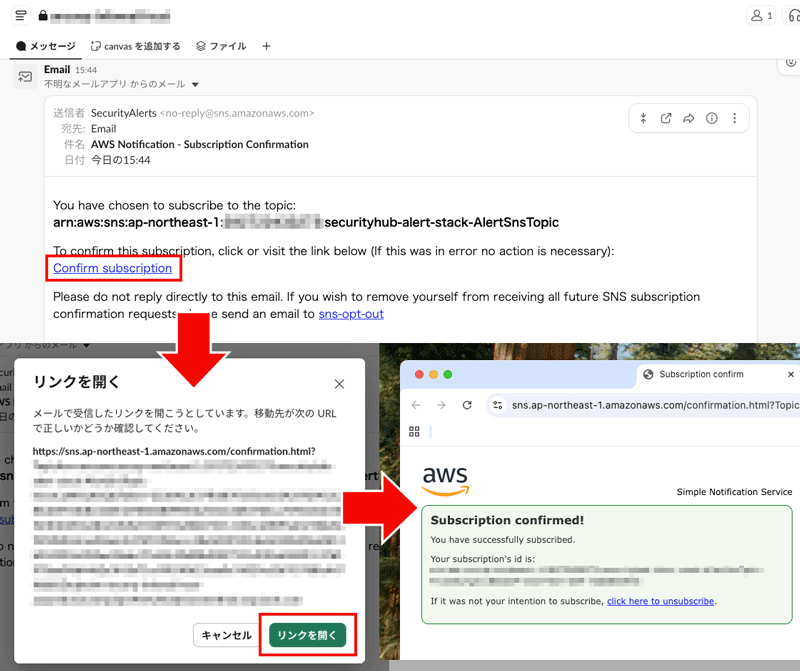Open site information icon in address bar

(498, 405)
